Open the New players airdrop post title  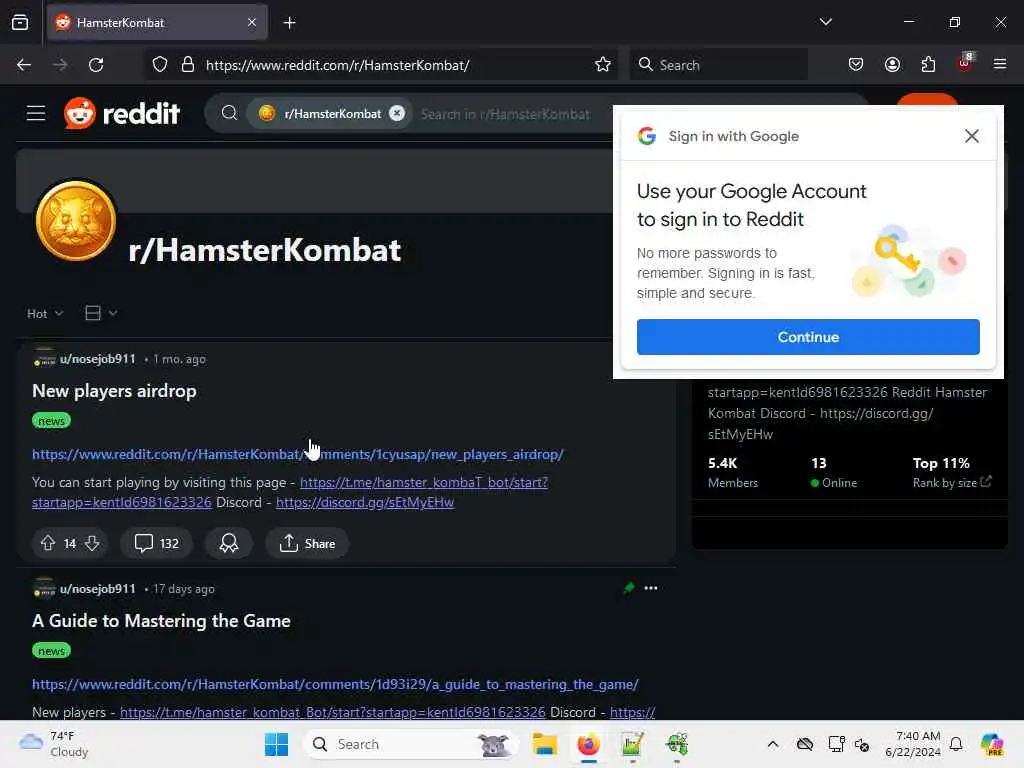[x=114, y=391]
